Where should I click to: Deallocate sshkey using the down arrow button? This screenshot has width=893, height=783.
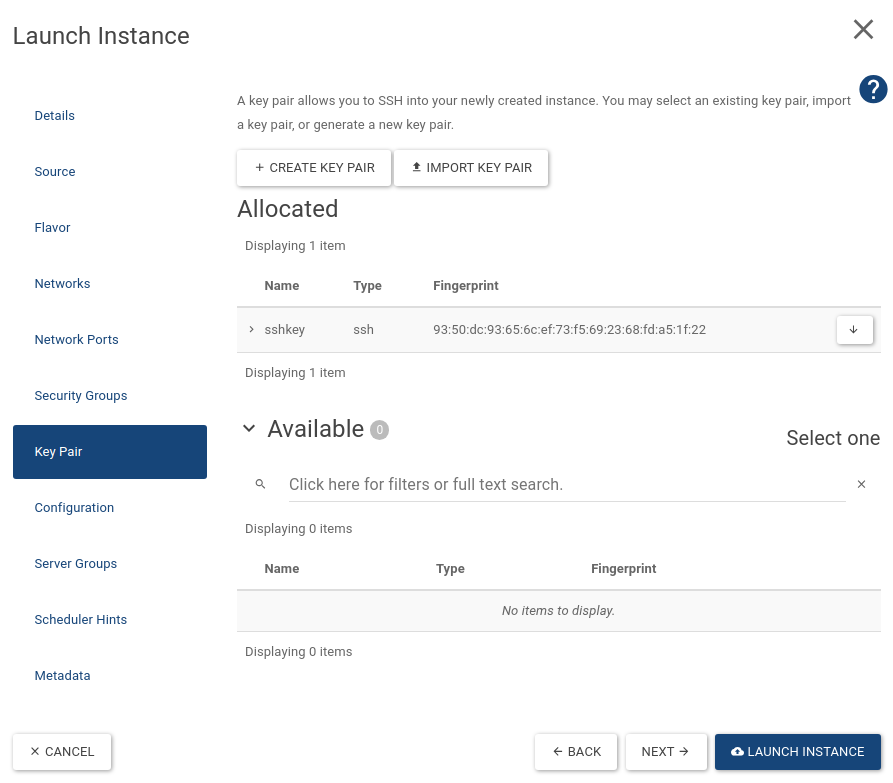[854, 330]
